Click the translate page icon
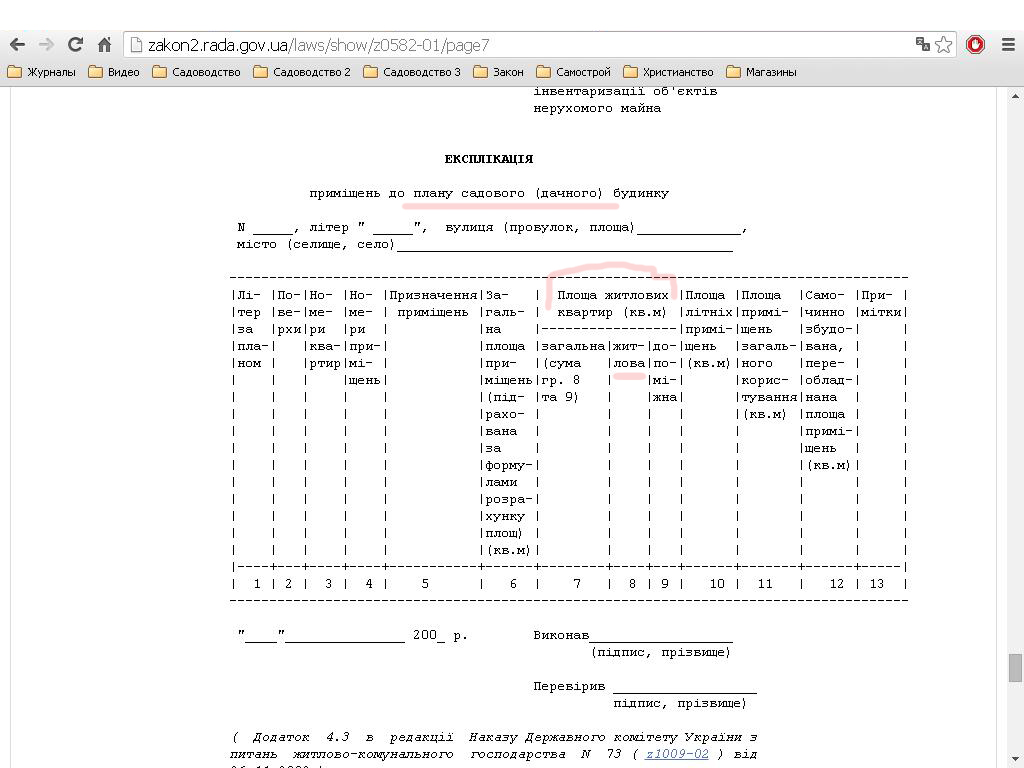 [x=922, y=44]
